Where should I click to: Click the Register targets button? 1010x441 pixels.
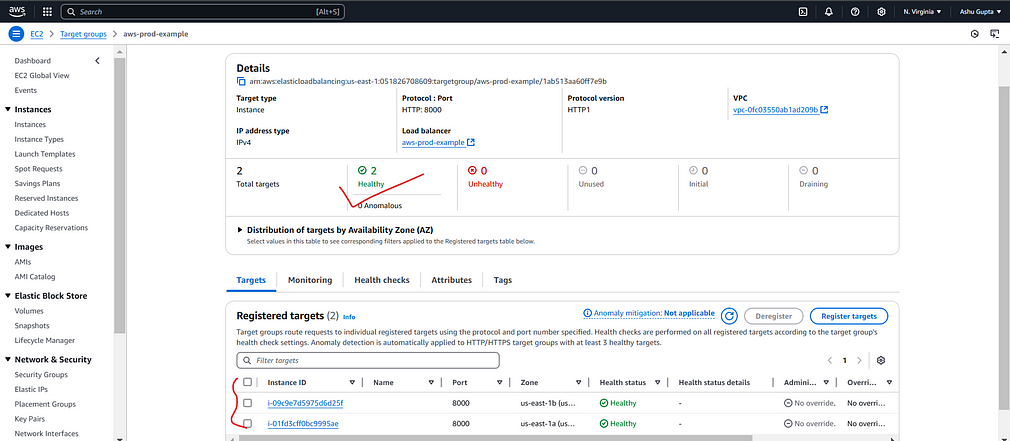click(849, 316)
